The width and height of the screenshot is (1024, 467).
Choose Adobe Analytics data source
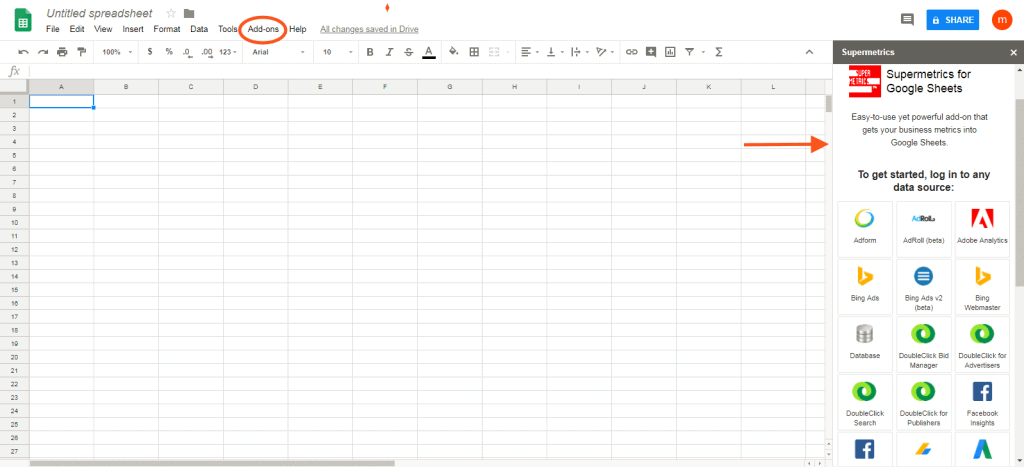[x=982, y=229]
